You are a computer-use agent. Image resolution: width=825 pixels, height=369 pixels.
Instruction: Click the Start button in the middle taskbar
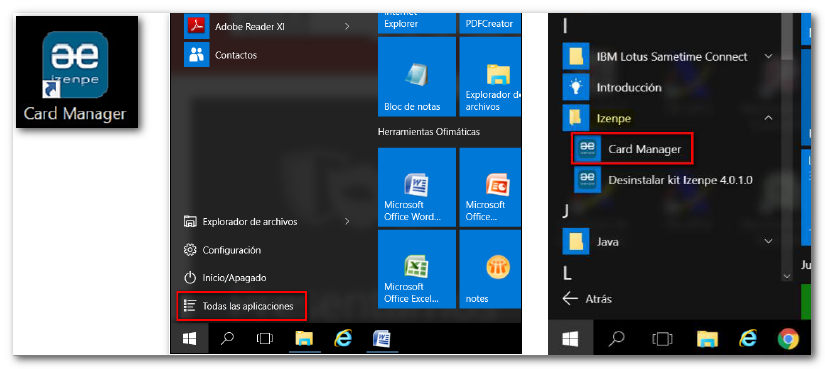coord(189,338)
